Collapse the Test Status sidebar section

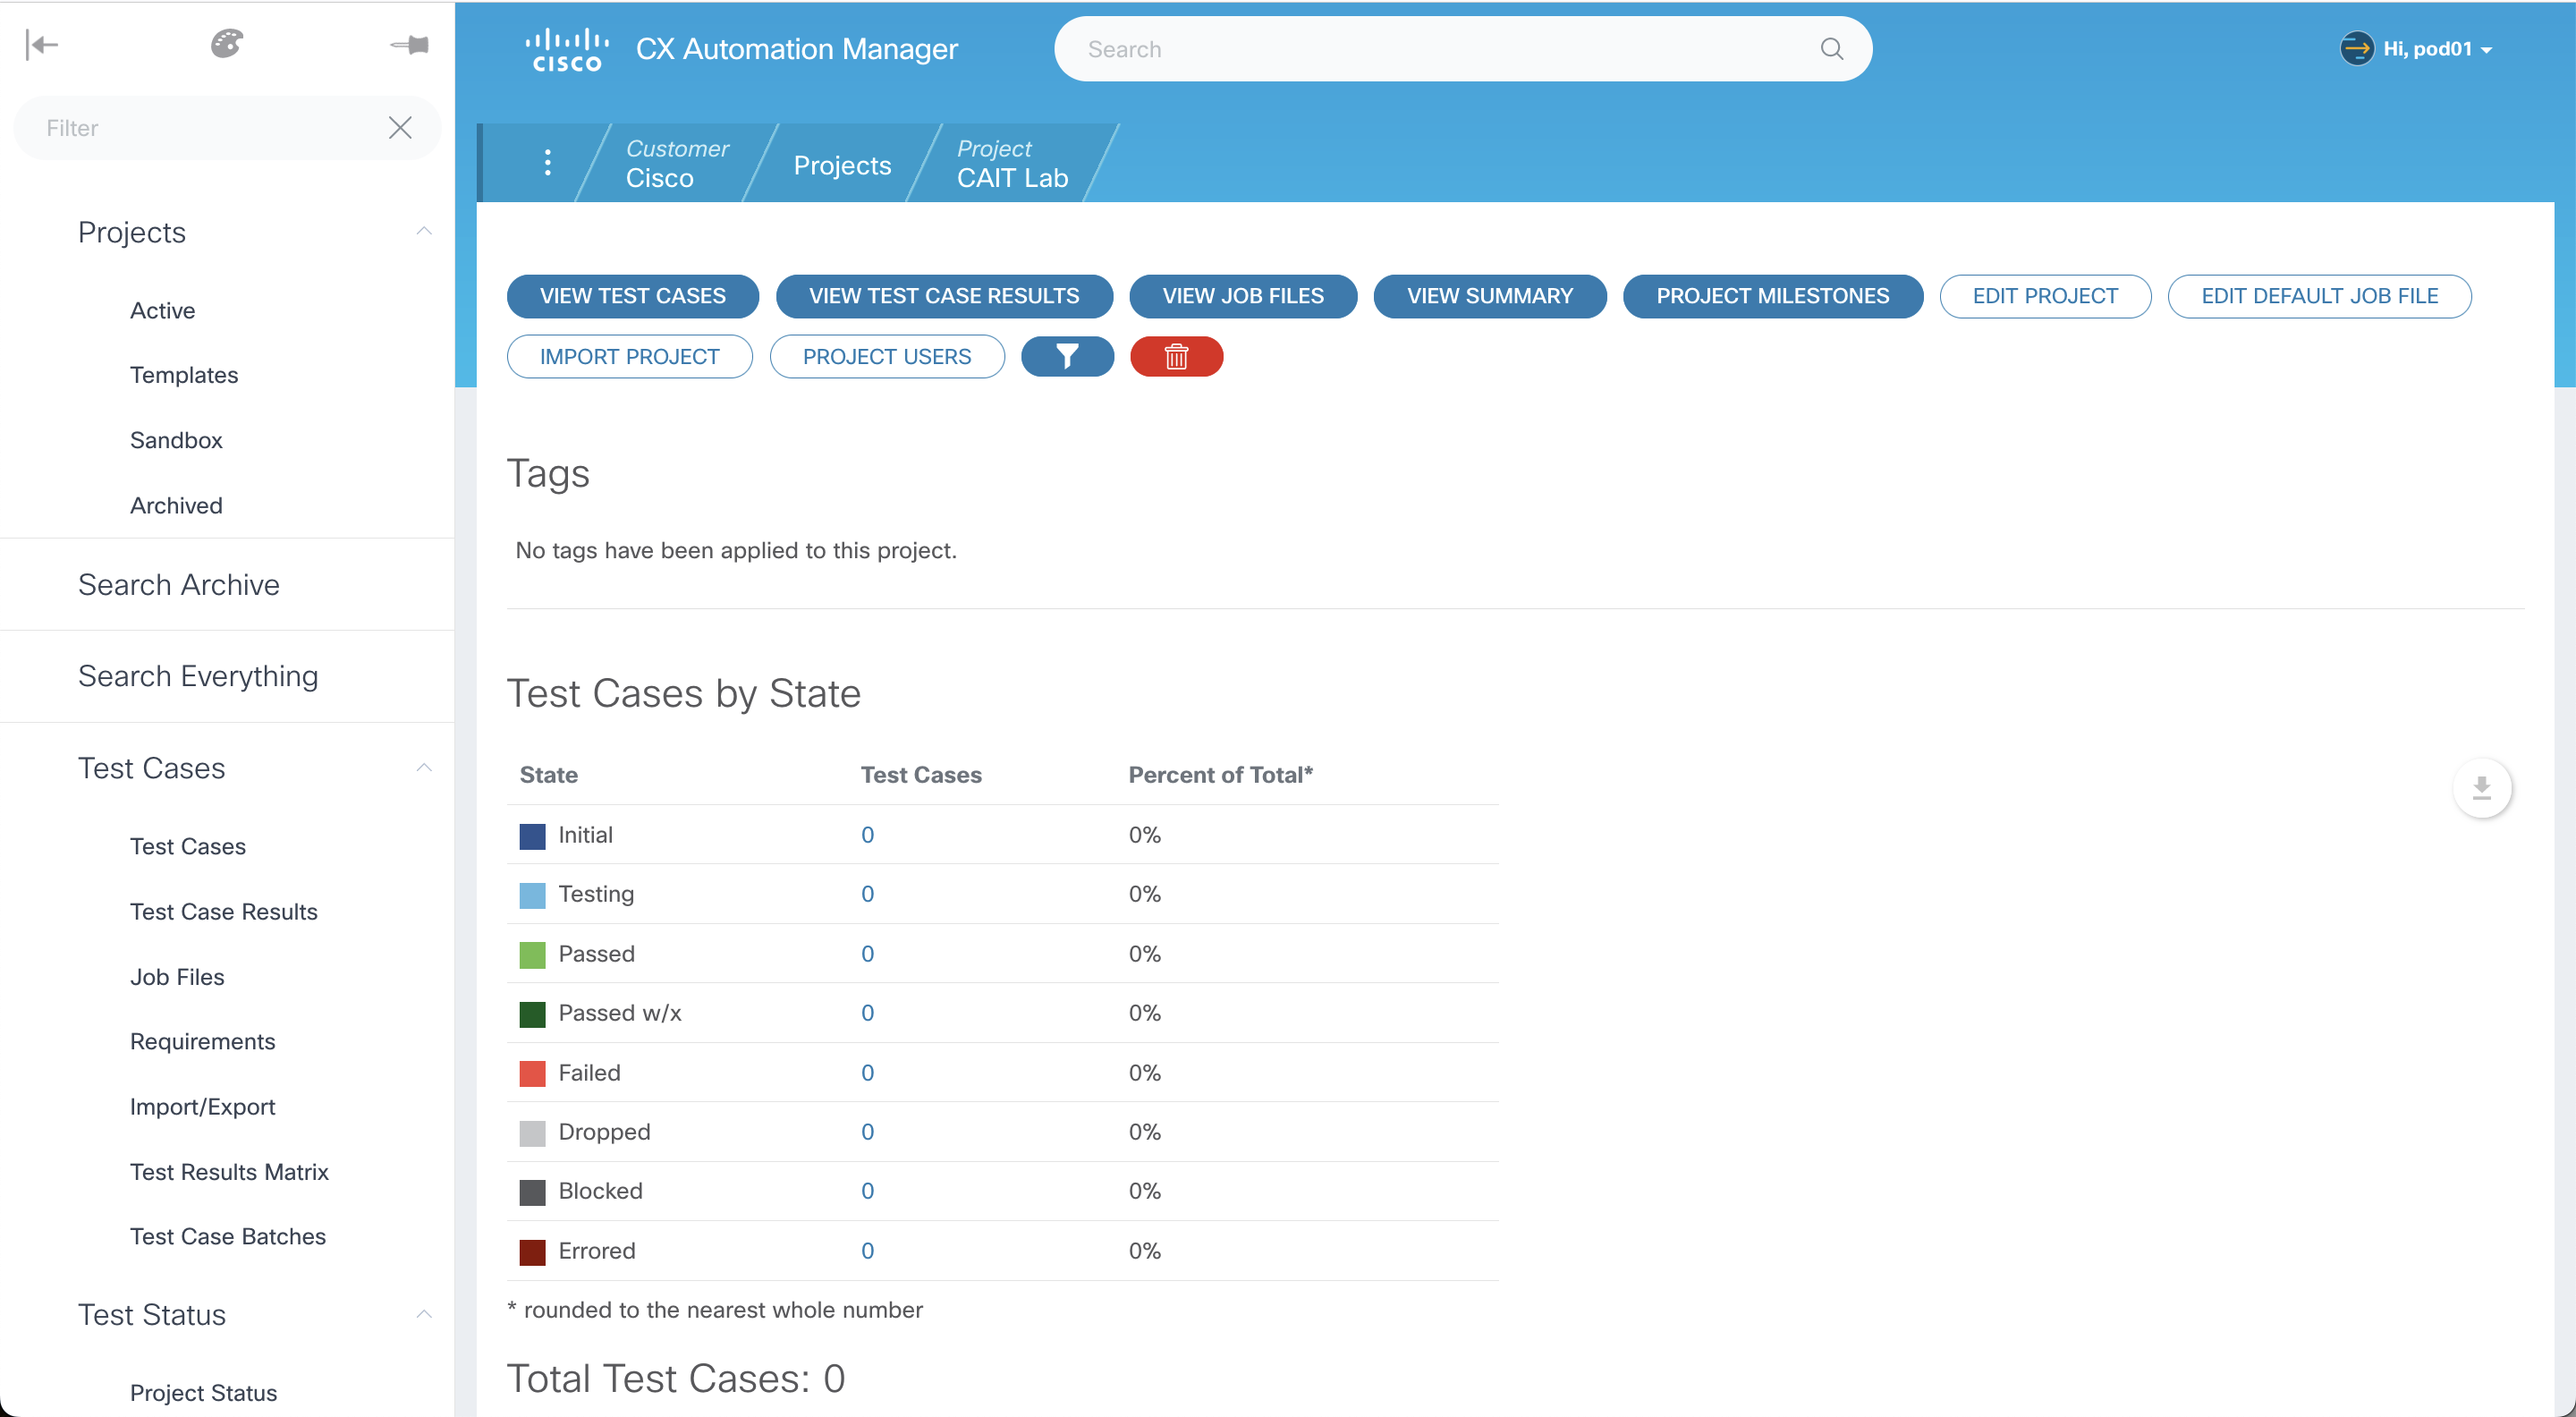coord(424,1315)
